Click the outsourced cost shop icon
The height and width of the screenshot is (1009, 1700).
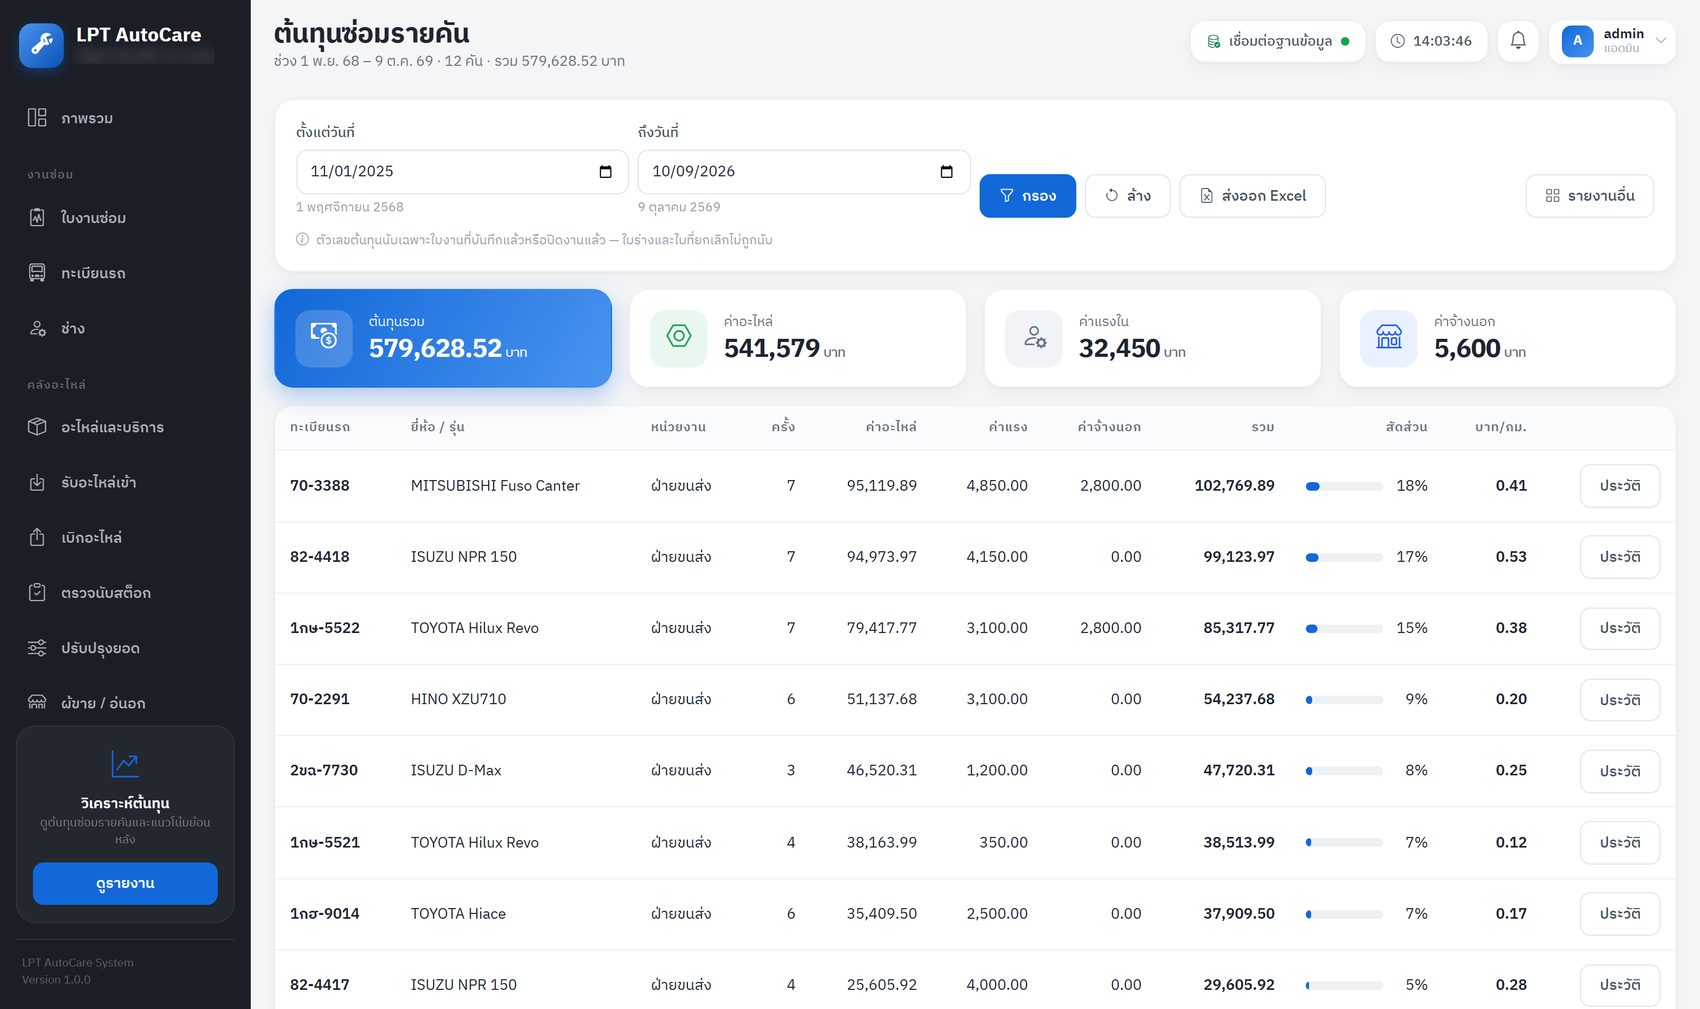1389,338
